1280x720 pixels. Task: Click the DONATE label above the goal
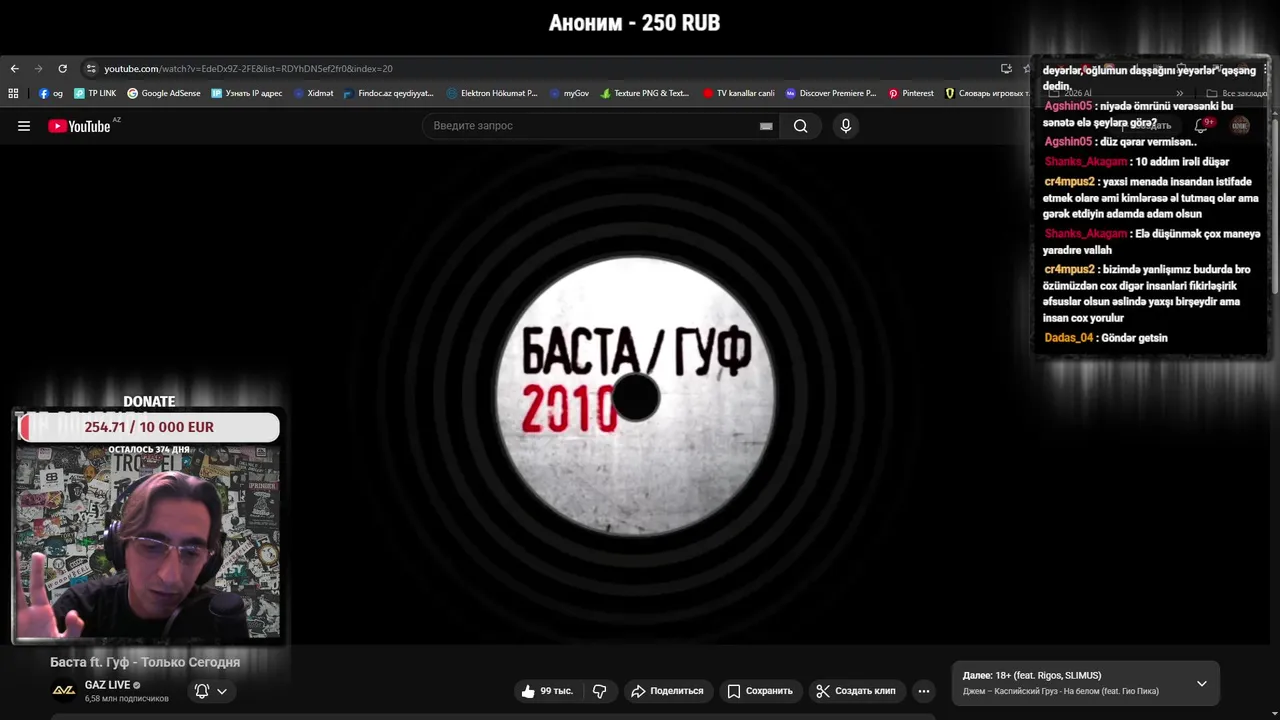[149, 402]
